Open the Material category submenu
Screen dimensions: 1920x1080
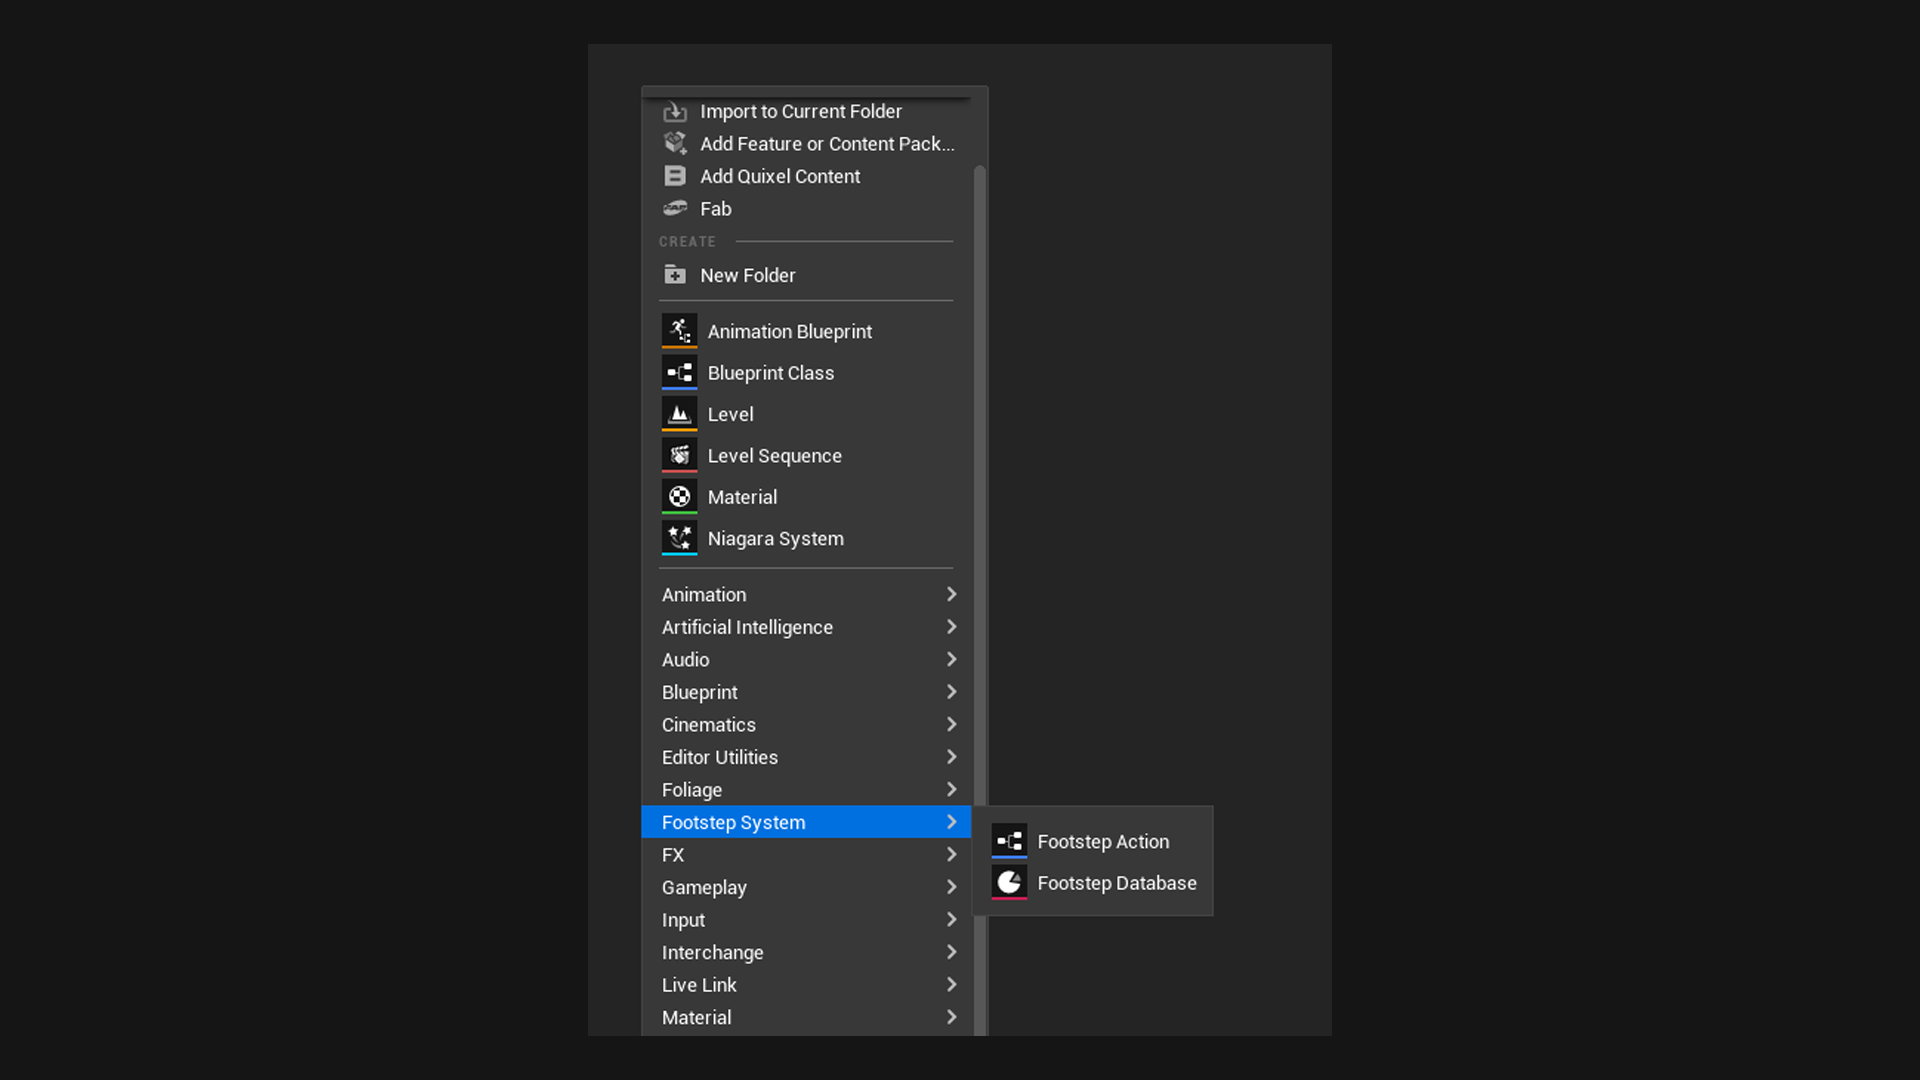806,1017
